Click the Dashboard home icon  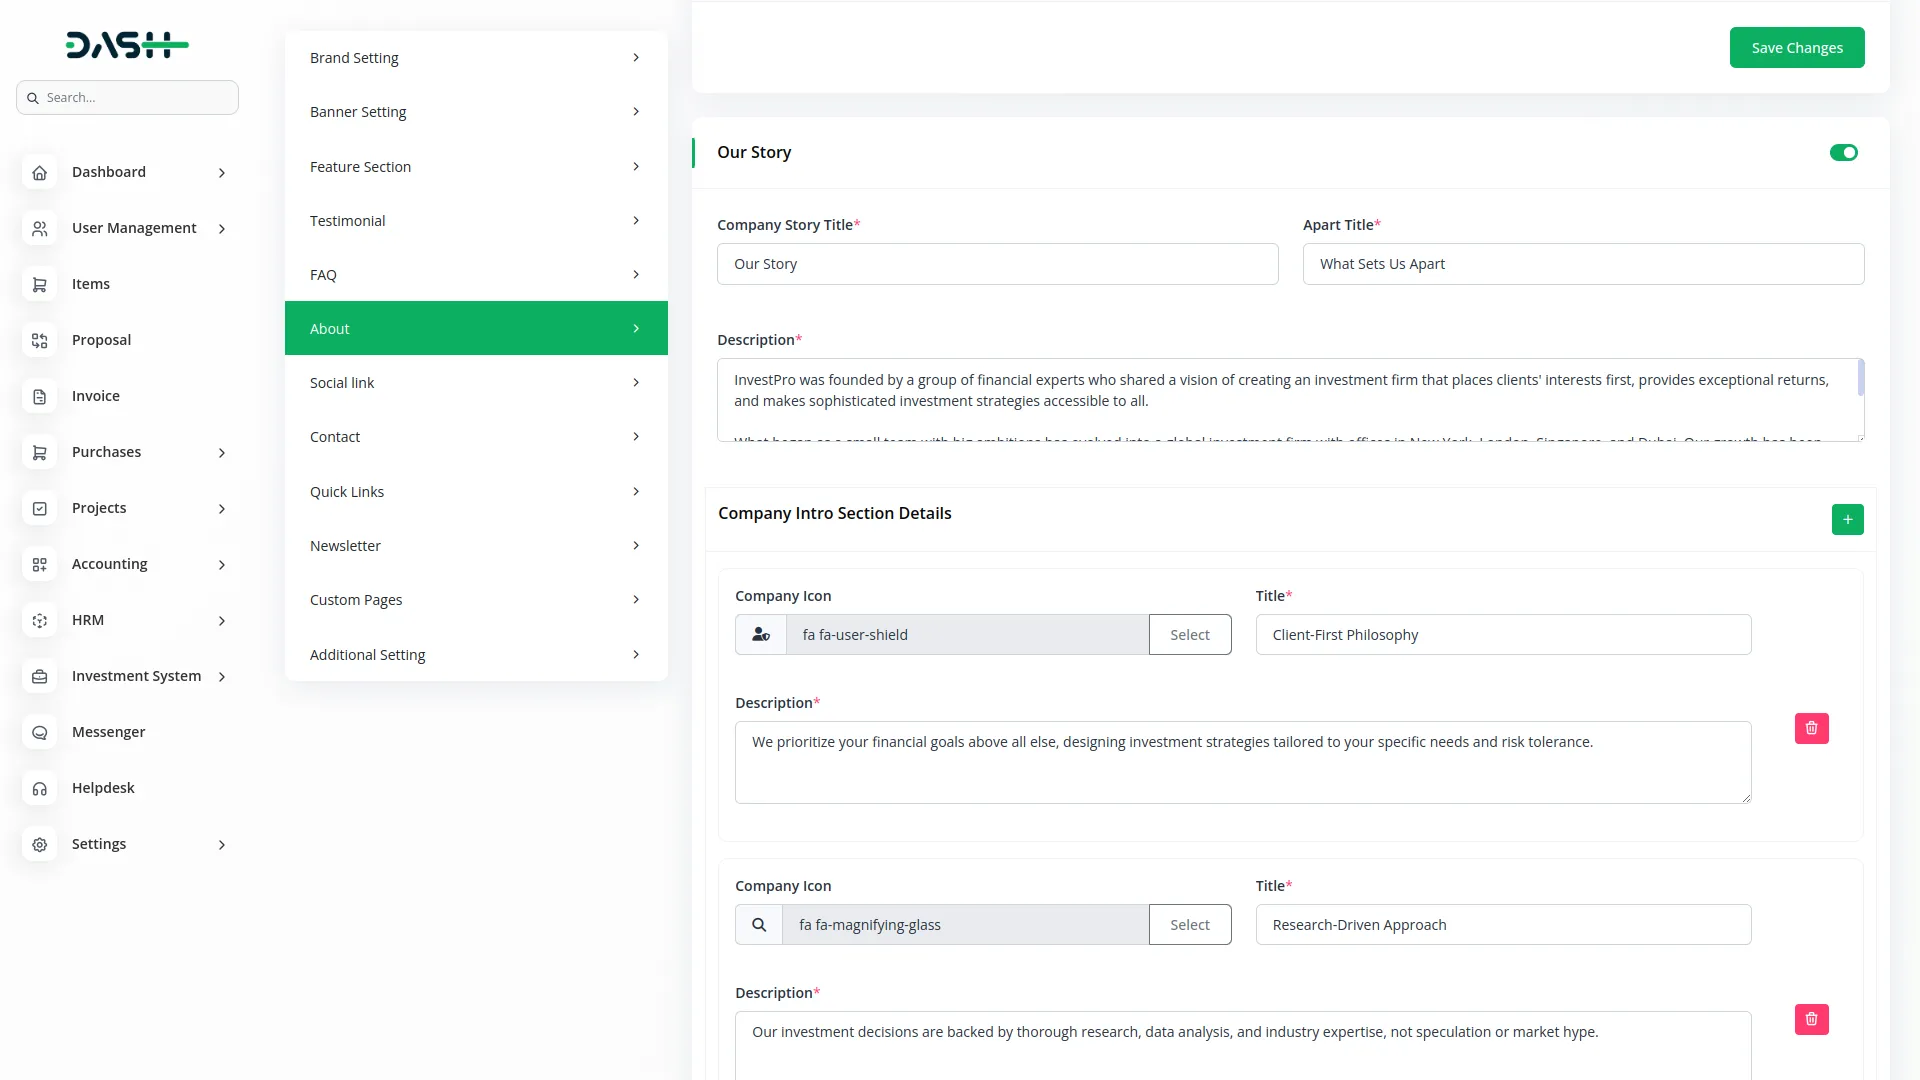click(39, 172)
